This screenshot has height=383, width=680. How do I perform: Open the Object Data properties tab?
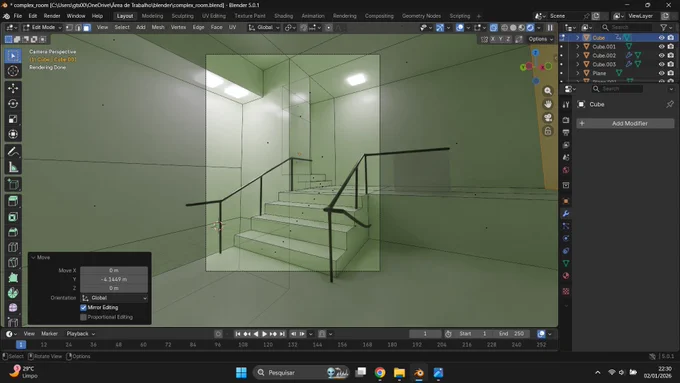566,263
